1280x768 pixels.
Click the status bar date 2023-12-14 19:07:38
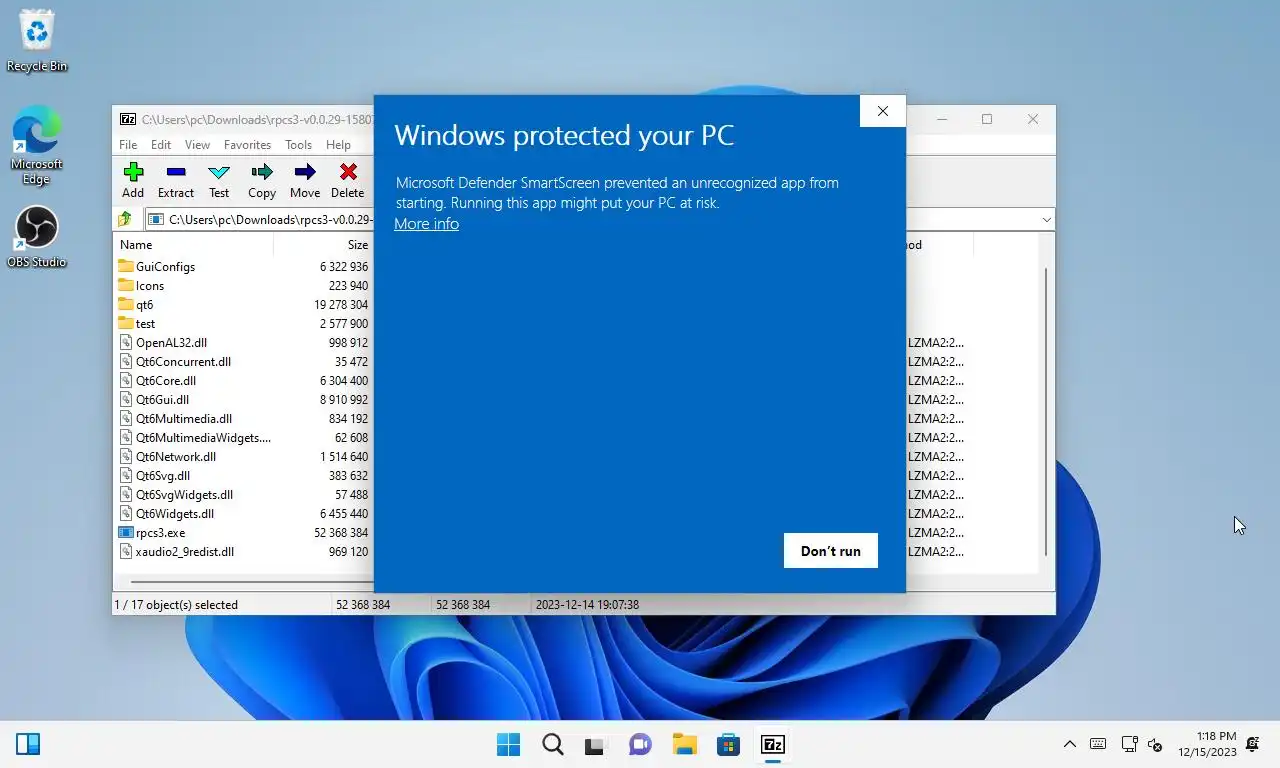click(587, 605)
